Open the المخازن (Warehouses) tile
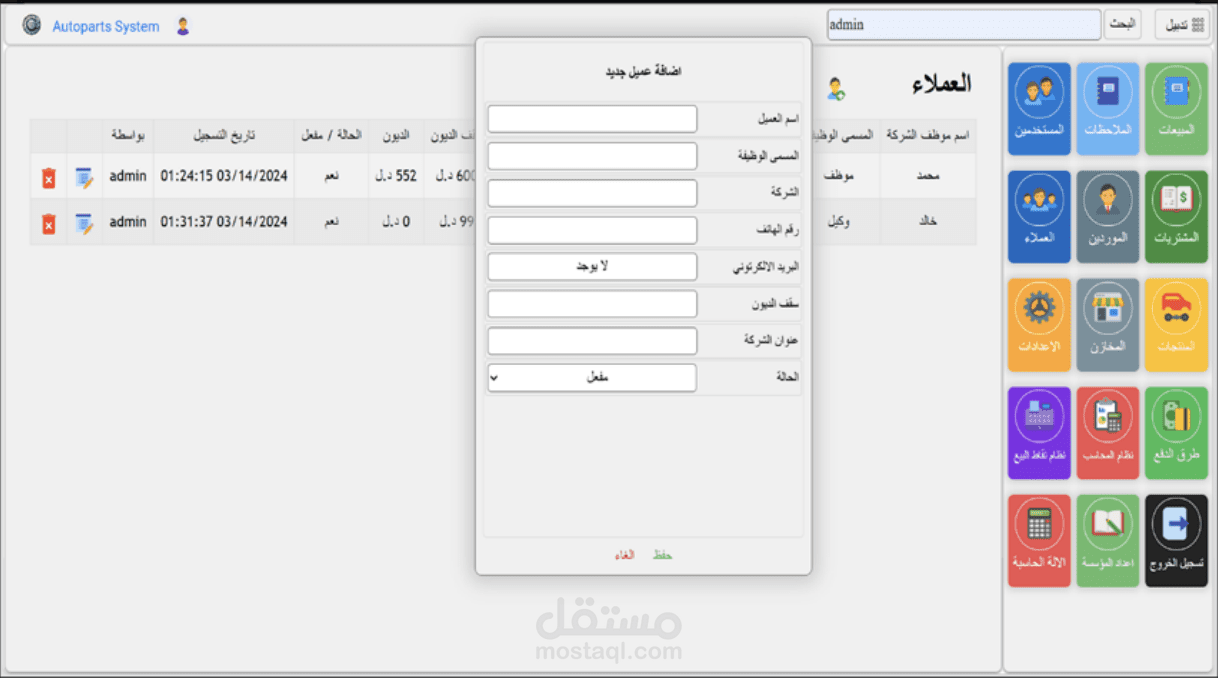The image size is (1218, 678). (1107, 325)
